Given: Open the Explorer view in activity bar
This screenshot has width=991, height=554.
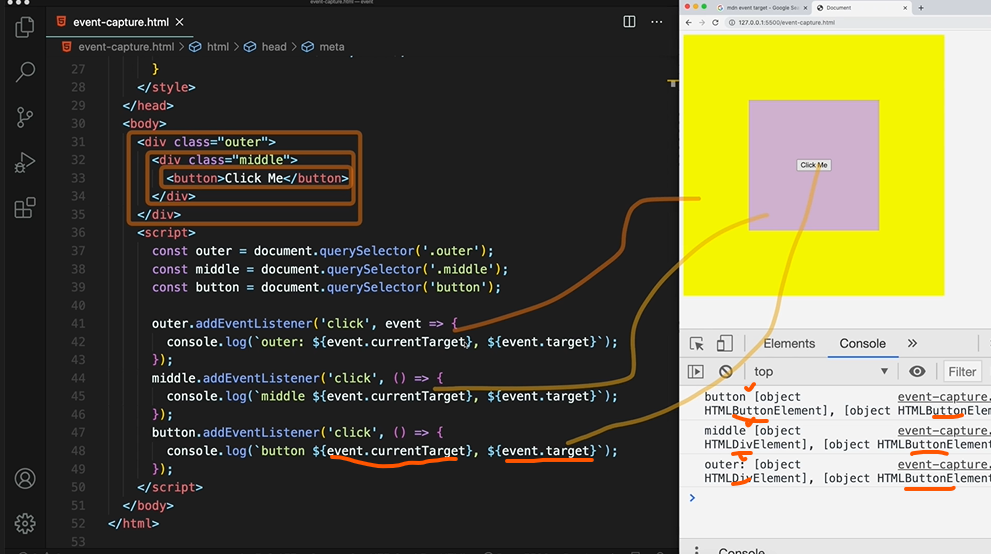Looking at the screenshot, I should point(25,28).
